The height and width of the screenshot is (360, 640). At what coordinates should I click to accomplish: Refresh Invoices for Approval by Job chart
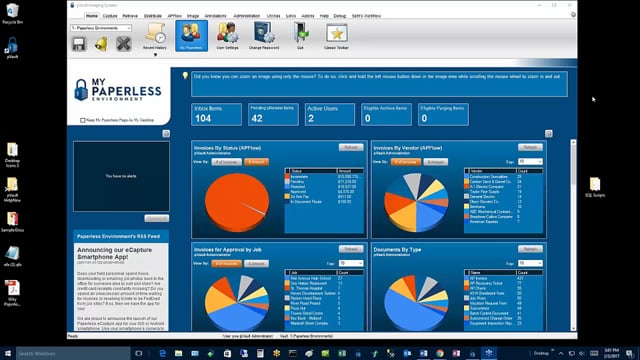(x=351, y=249)
